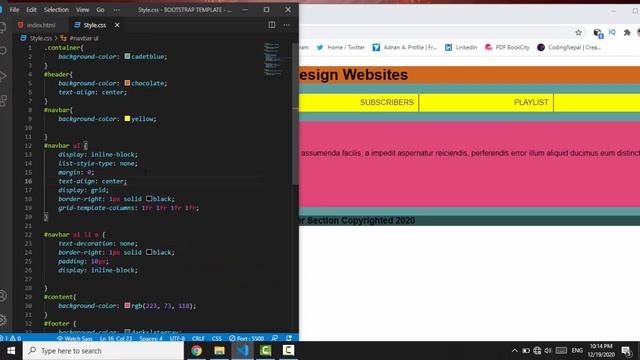Screen dimensions: 640x360
Task: Select the UTF-8 encoding indicator
Action: [177, 338]
